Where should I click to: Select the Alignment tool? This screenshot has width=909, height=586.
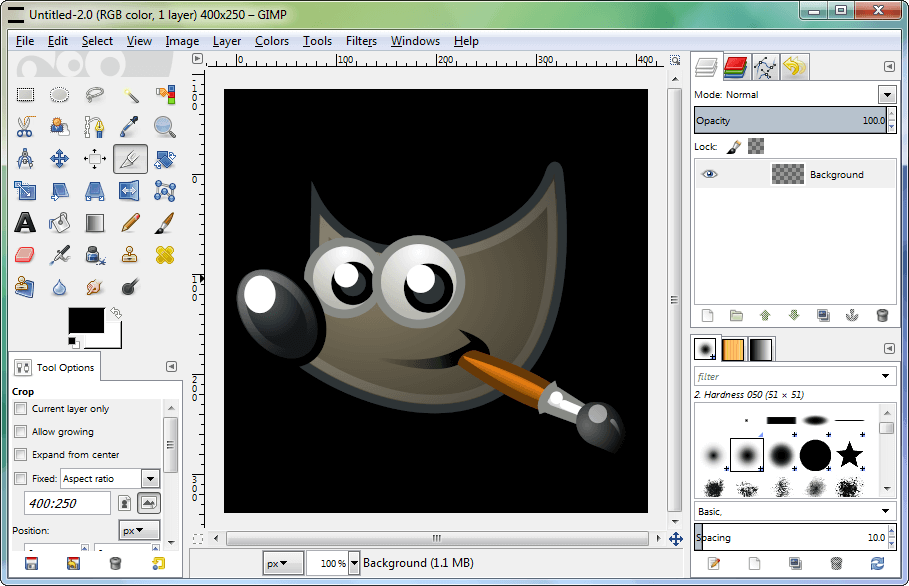[x=94, y=159]
